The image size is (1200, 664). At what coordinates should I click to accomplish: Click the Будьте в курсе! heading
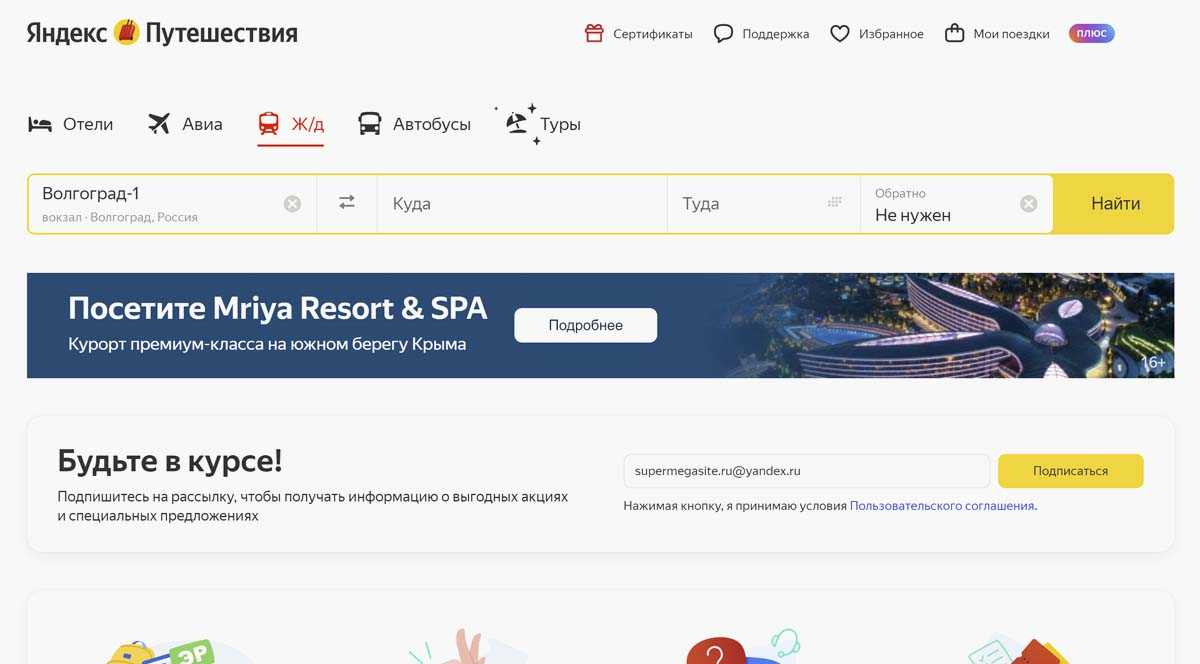pos(170,461)
